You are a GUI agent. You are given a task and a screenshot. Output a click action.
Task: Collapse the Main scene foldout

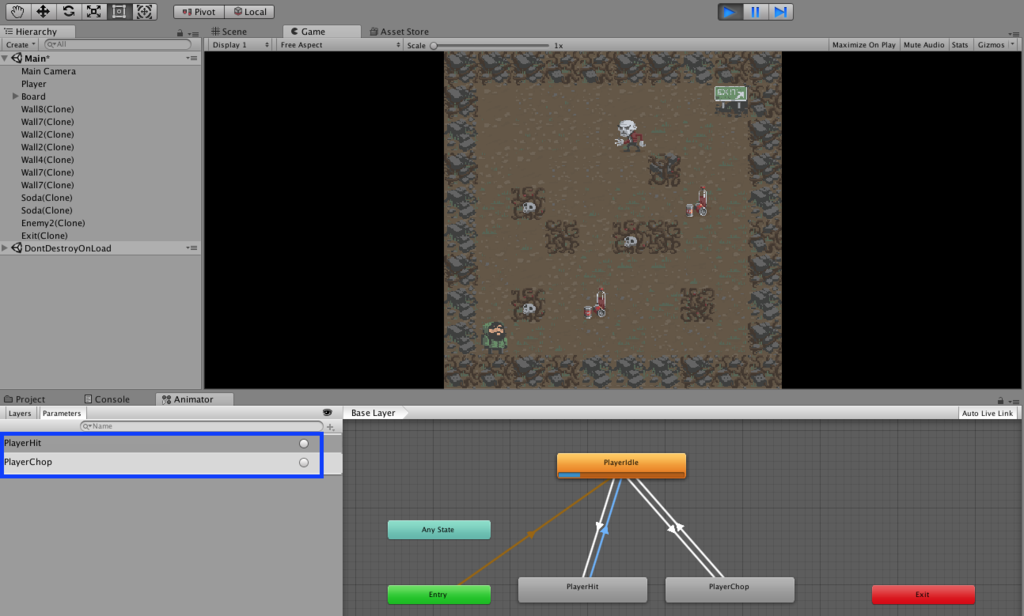(5, 58)
